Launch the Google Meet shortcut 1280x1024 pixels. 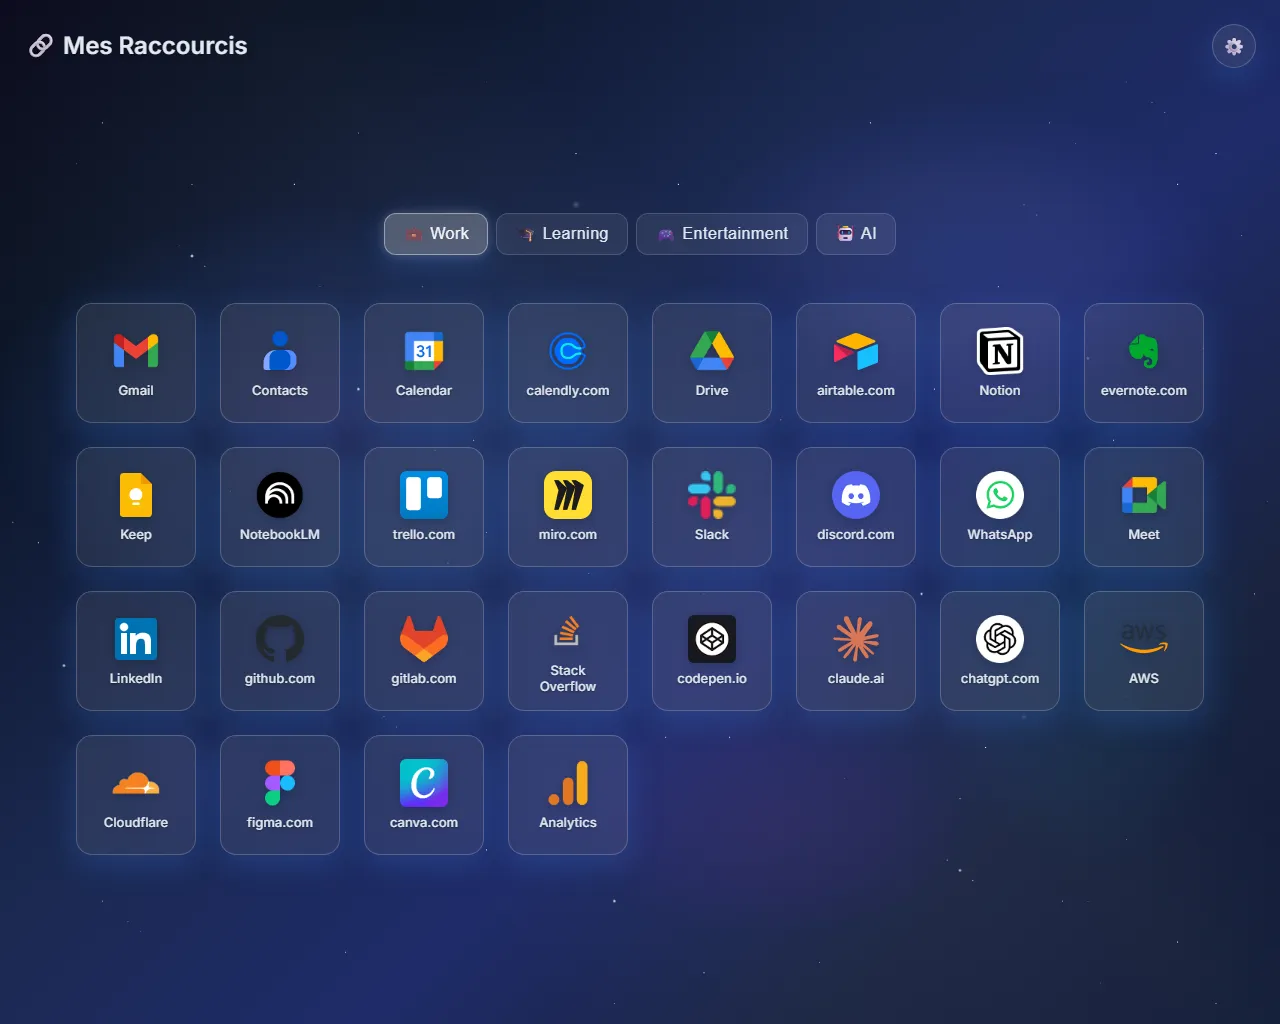pos(1144,506)
